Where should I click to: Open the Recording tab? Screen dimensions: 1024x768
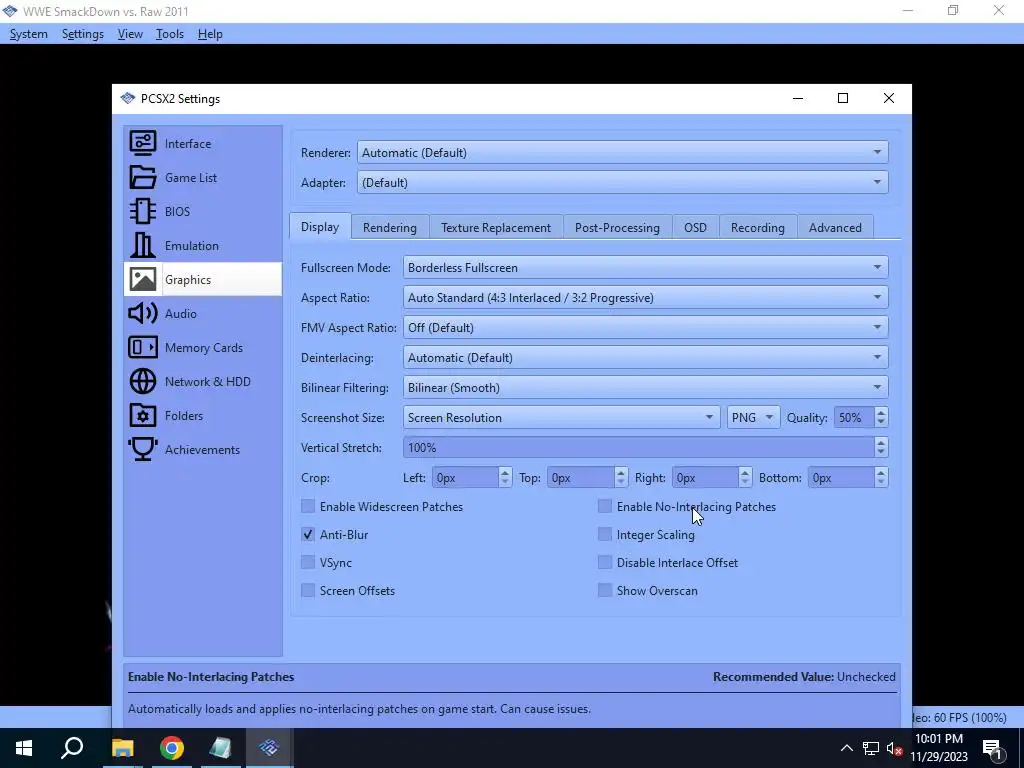click(758, 227)
